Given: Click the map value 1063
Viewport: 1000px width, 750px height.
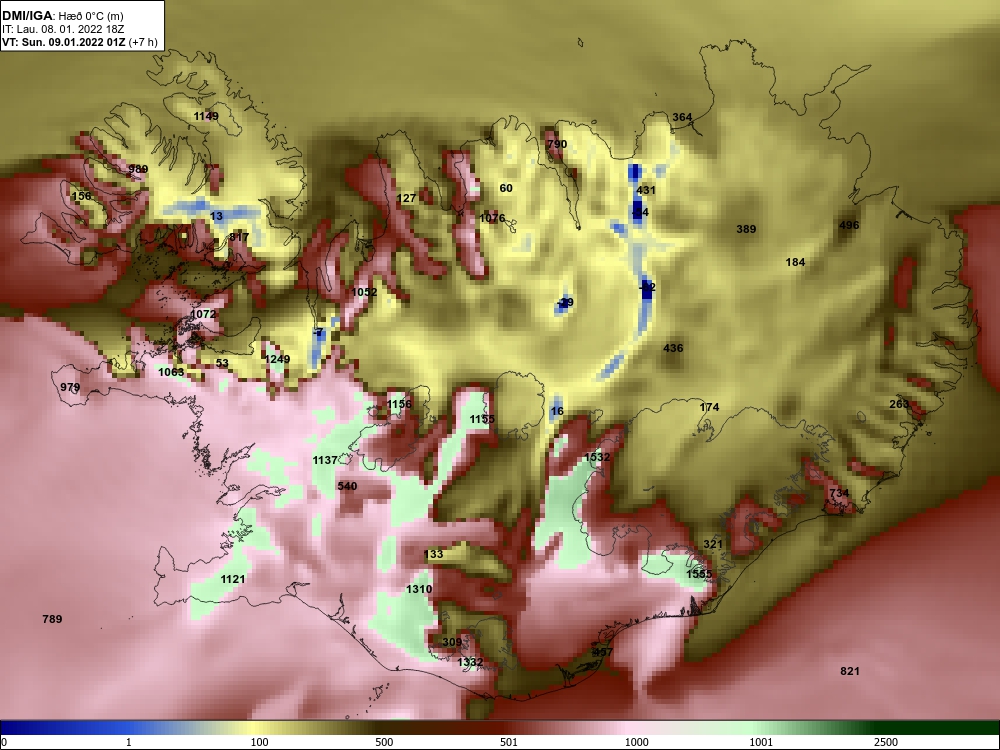Looking at the screenshot, I should coord(171,372).
